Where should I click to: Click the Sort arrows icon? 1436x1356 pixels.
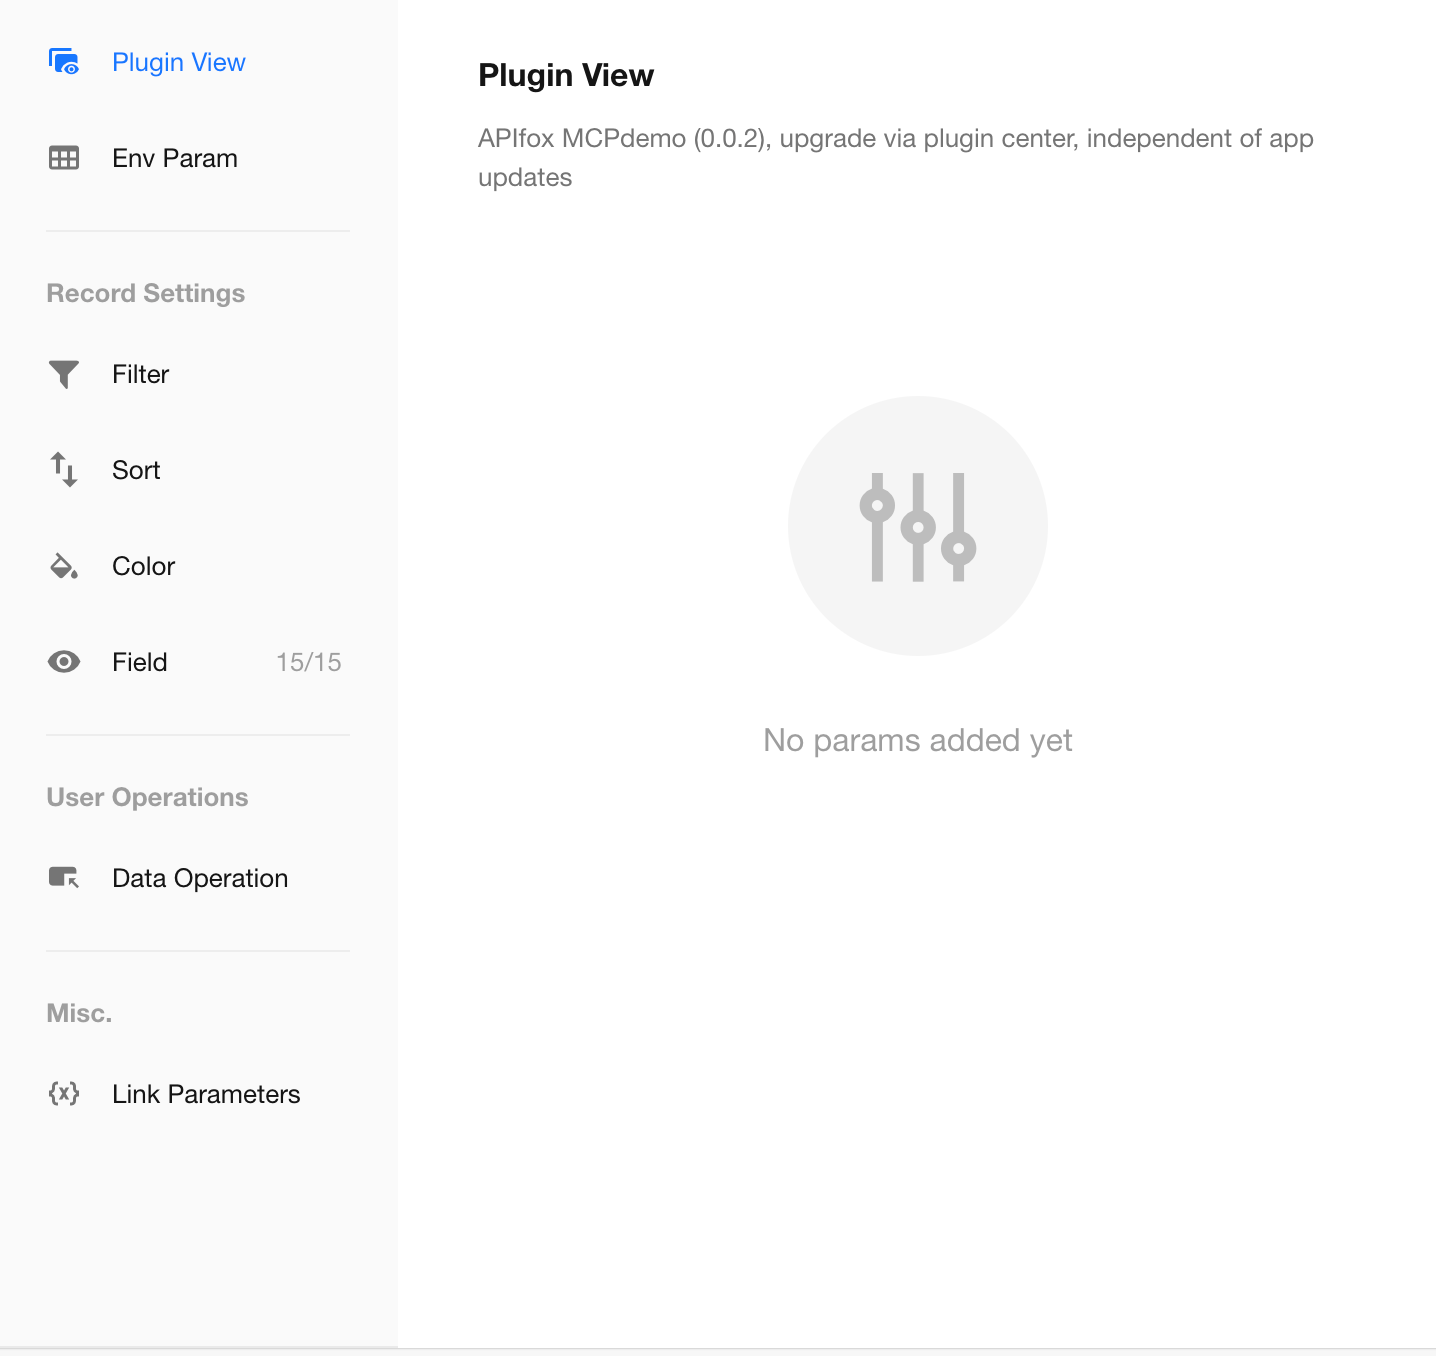[x=64, y=470]
